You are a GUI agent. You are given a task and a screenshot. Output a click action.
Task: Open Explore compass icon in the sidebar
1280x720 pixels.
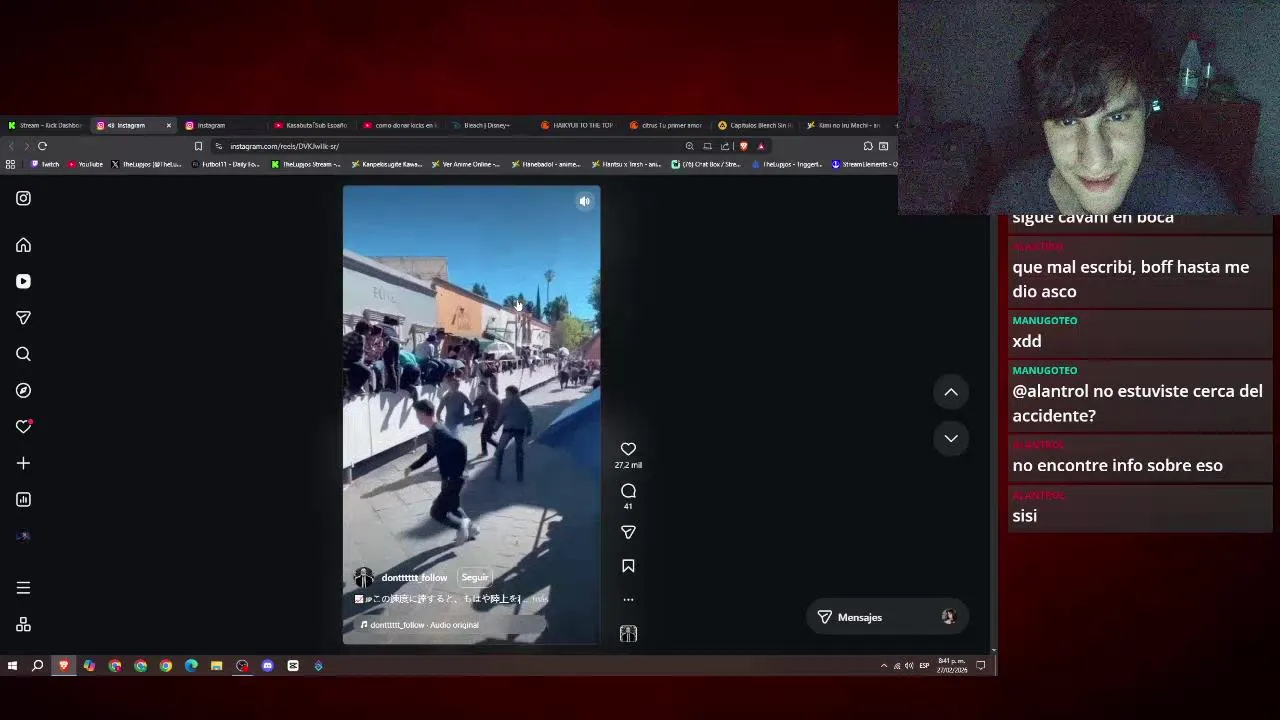pyautogui.click(x=23, y=390)
